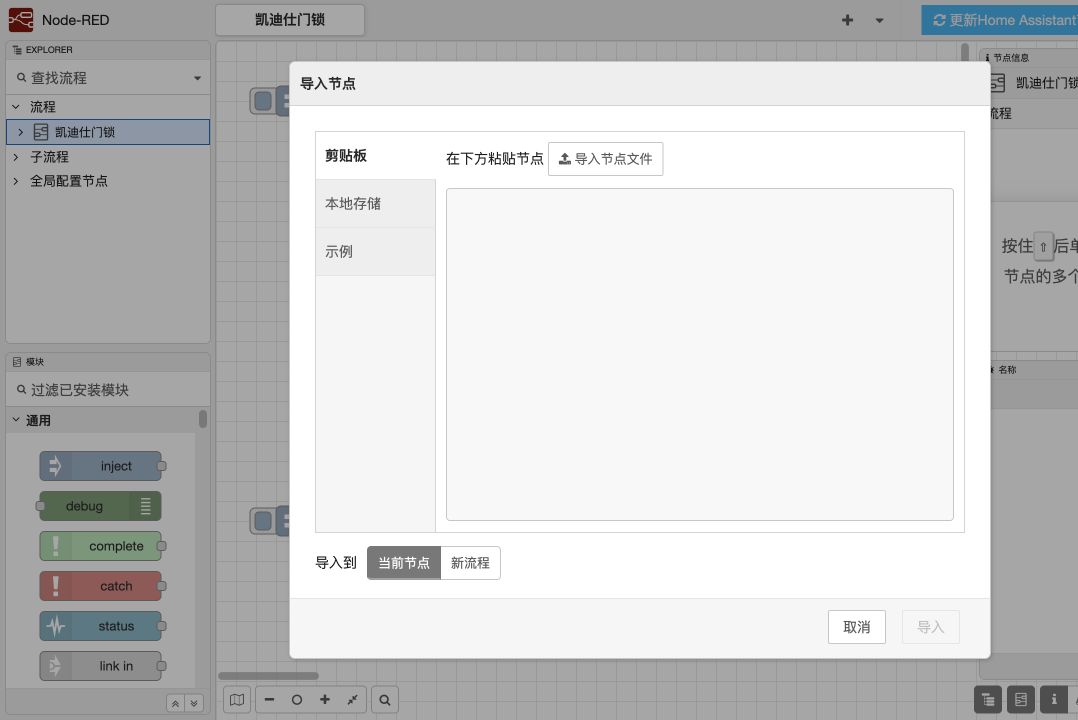The height and width of the screenshot is (720, 1078).
Task: Select the complete node in palette
Action: point(101,546)
